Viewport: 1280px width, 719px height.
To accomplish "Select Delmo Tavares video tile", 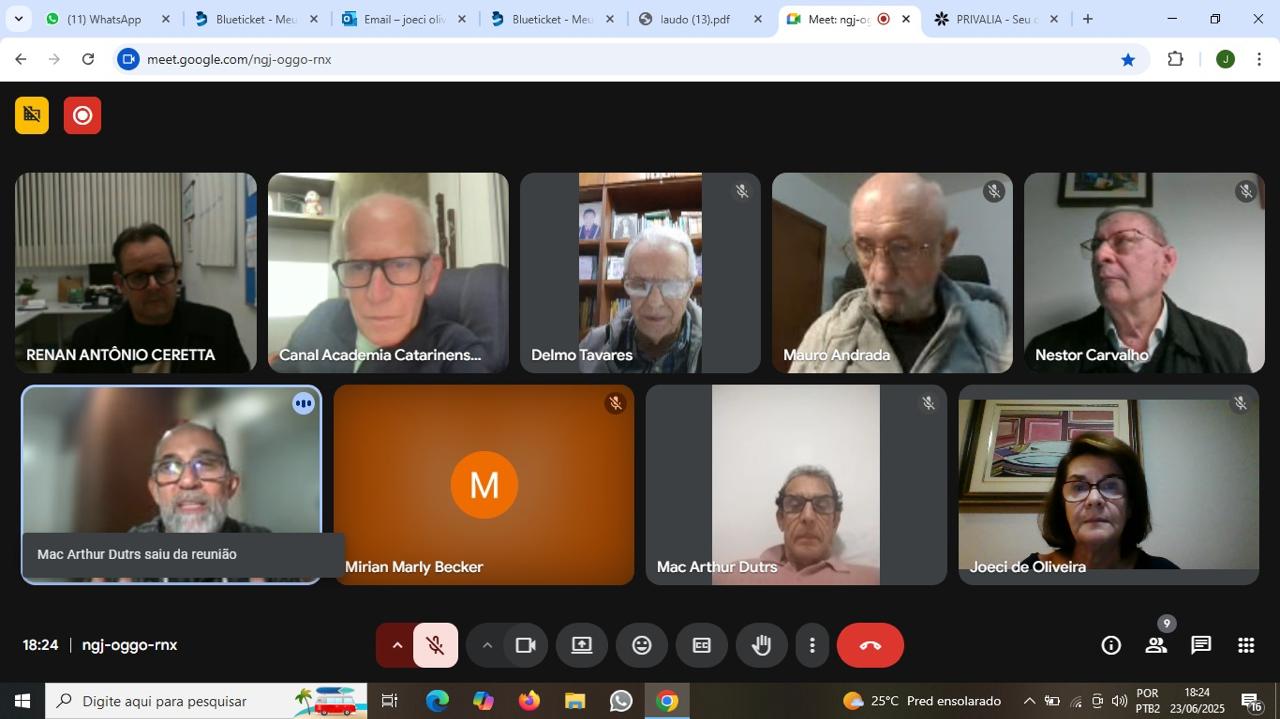I will click(640, 273).
